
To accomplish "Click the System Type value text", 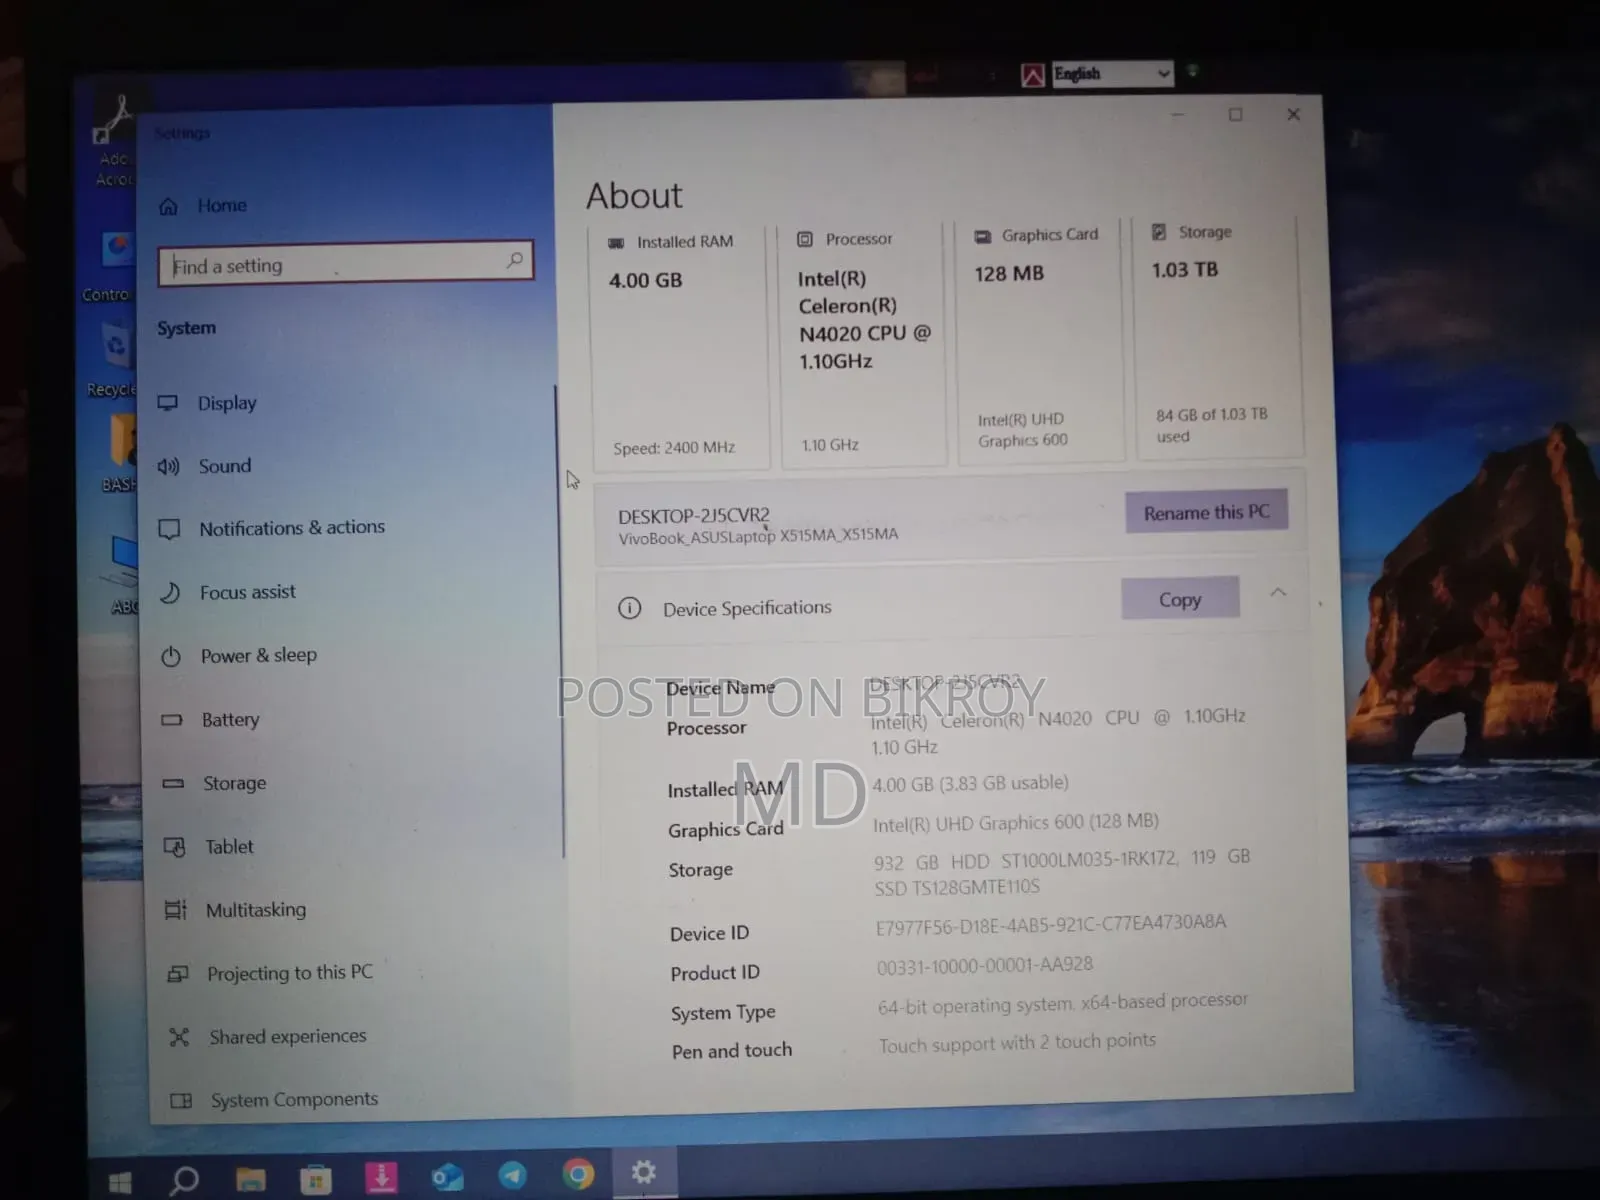I will coord(1063,1003).
